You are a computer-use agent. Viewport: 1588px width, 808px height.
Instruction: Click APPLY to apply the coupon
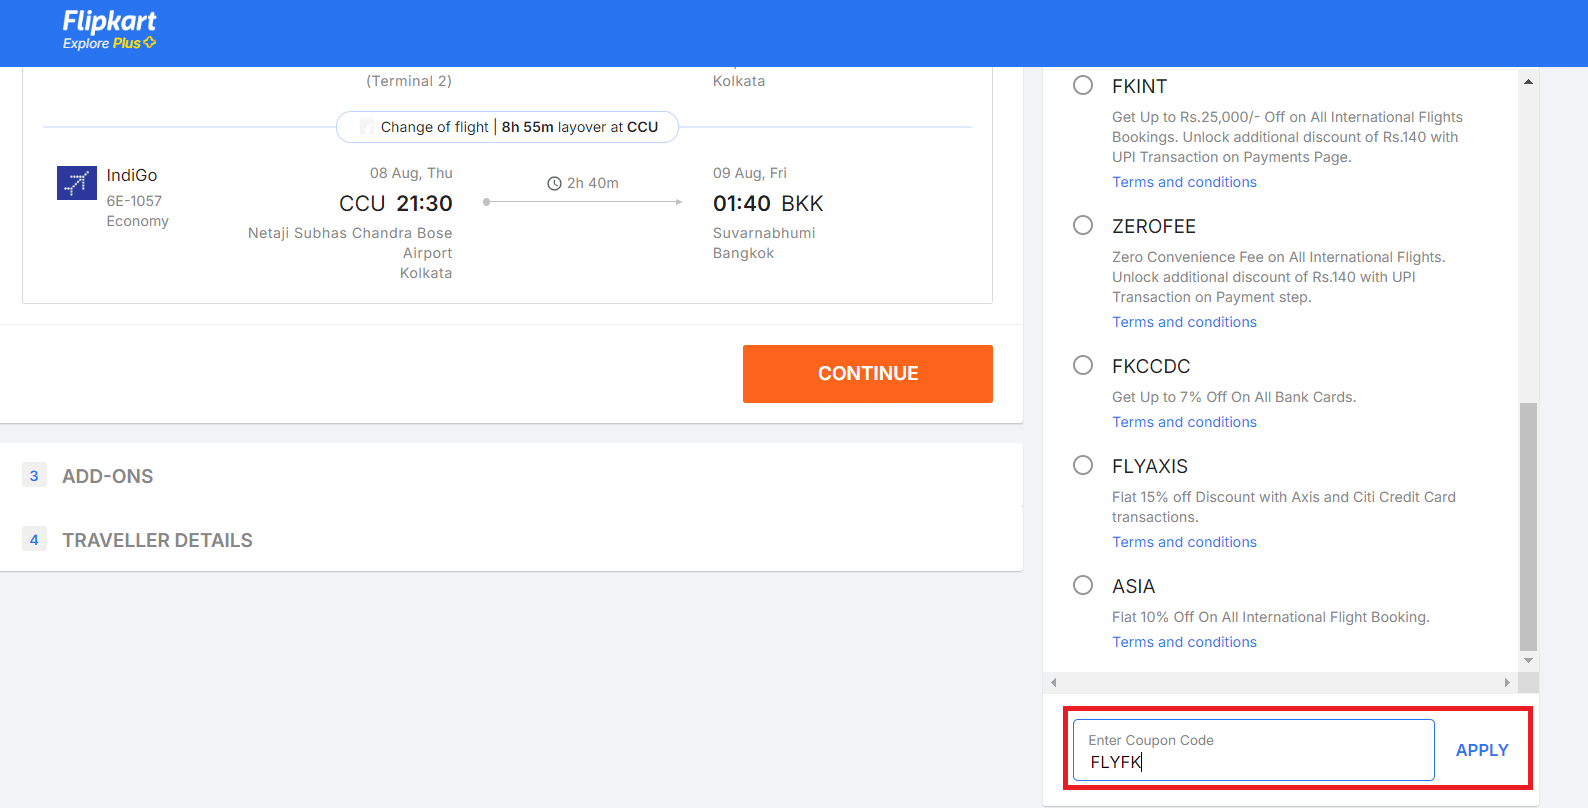tap(1482, 749)
